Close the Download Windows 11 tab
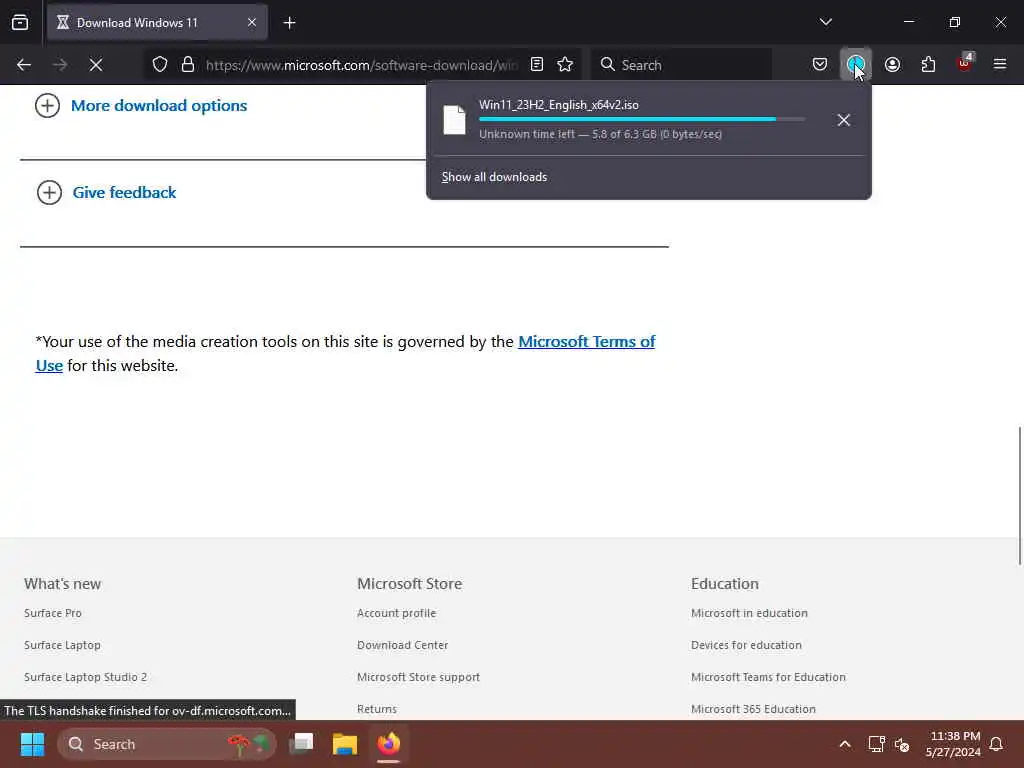This screenshot has width=1024, height=768. [251, 23]
